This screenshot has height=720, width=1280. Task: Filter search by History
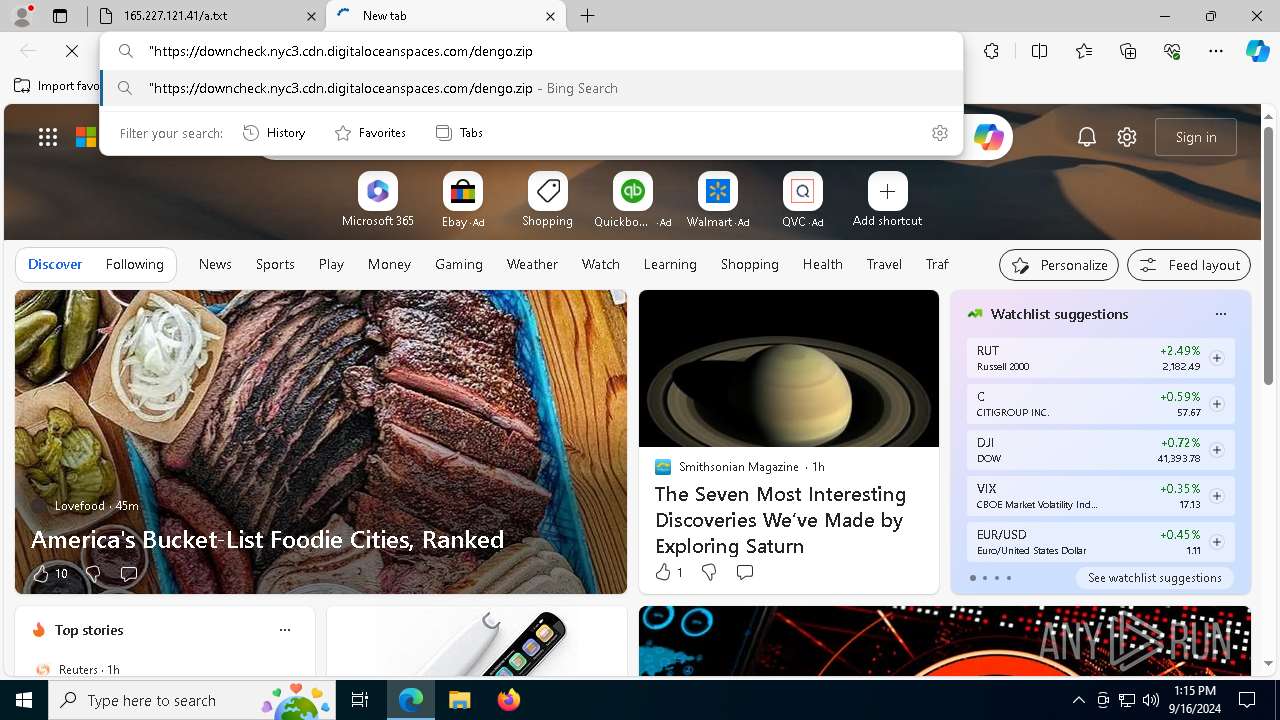click(274, 133)
